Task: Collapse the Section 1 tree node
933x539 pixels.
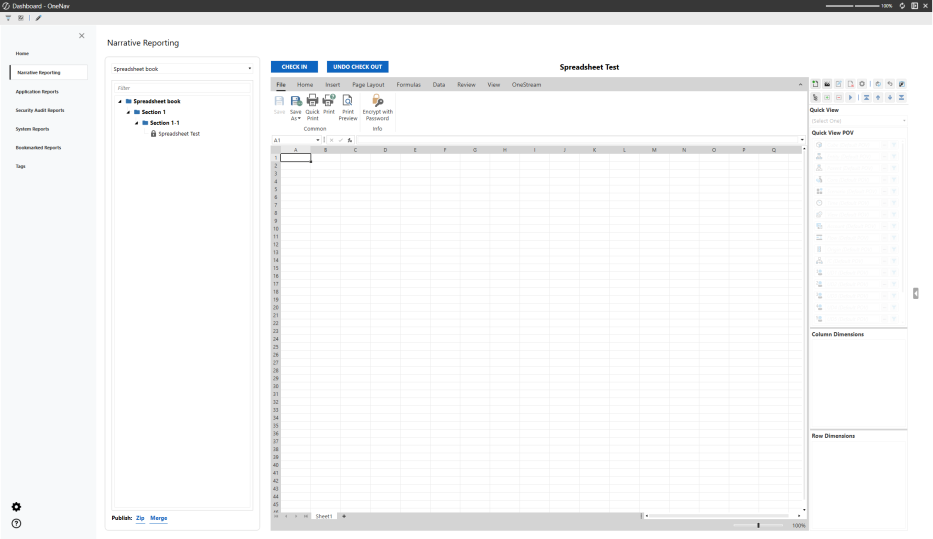Action: 128,112
